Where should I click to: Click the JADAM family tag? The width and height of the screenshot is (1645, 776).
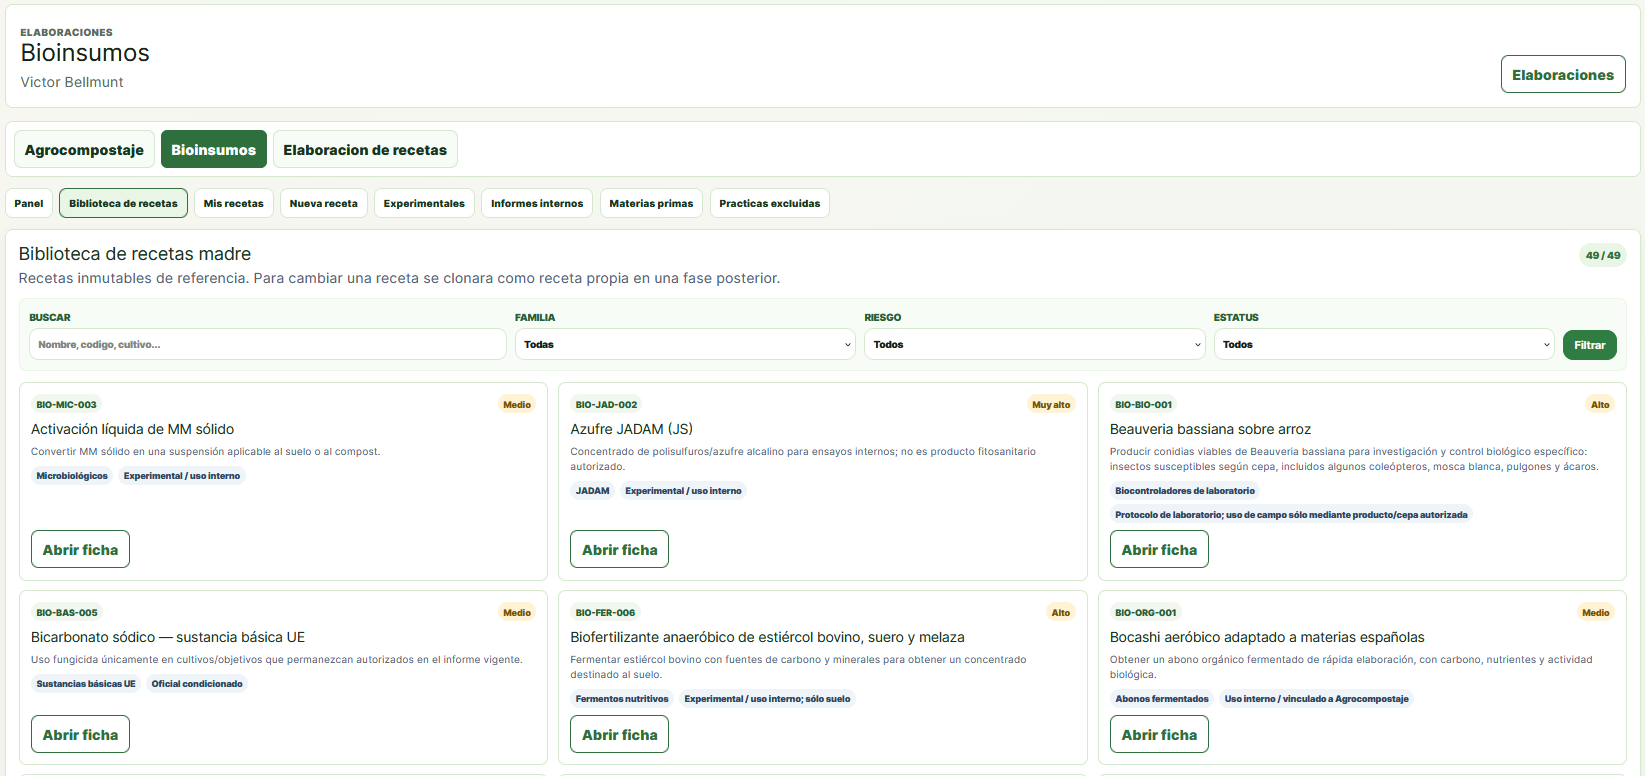pyautogui.click(x=592, y=491)
